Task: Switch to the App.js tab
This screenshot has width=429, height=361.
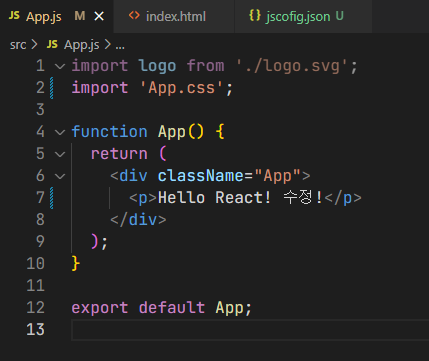Action: (x=57, y=16)
